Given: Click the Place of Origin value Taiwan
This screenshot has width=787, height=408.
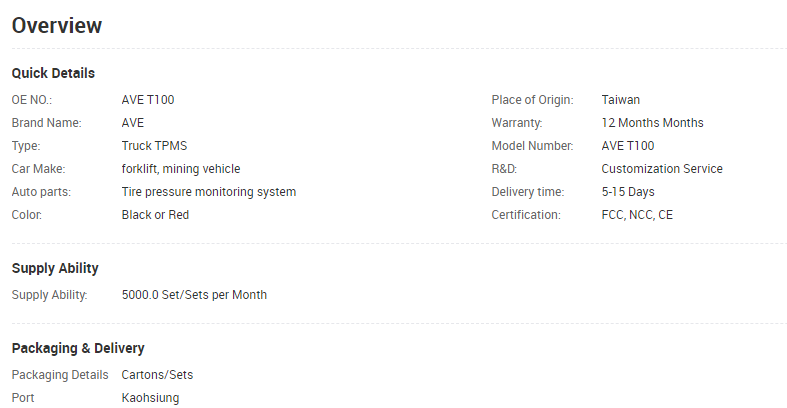Looking at the screenshot, I should coord(620,100).
